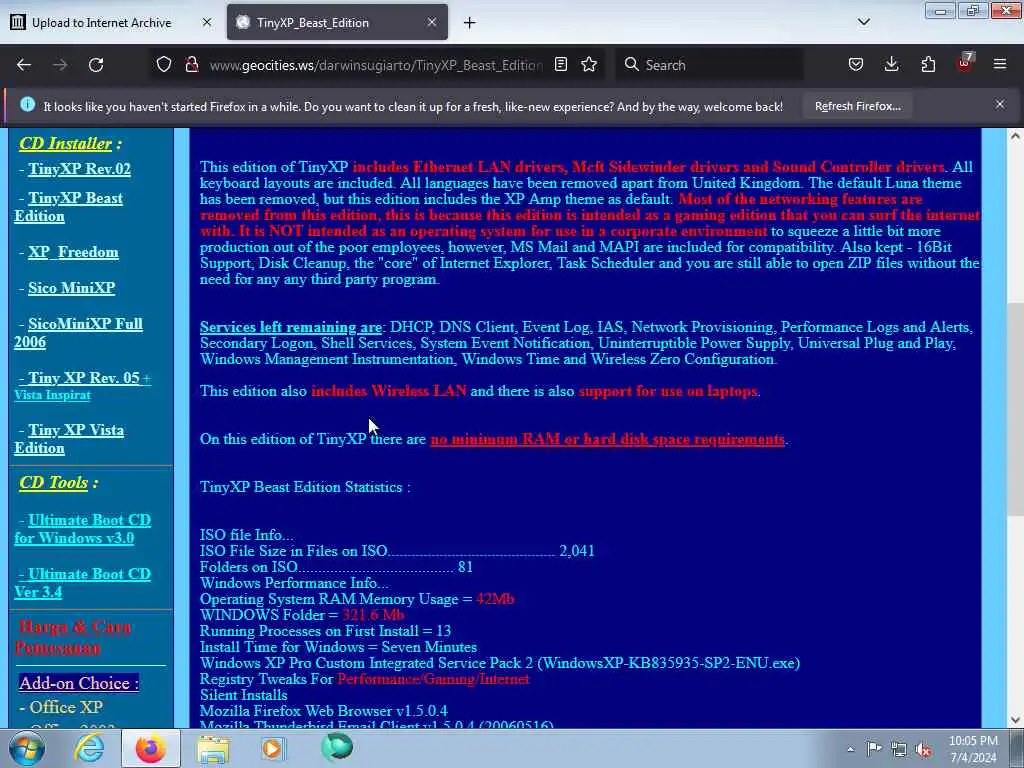Click the 321.6 Mb WINDOWS folder value
This screenshot has width=1024, height=768.
tap(373, 615)
